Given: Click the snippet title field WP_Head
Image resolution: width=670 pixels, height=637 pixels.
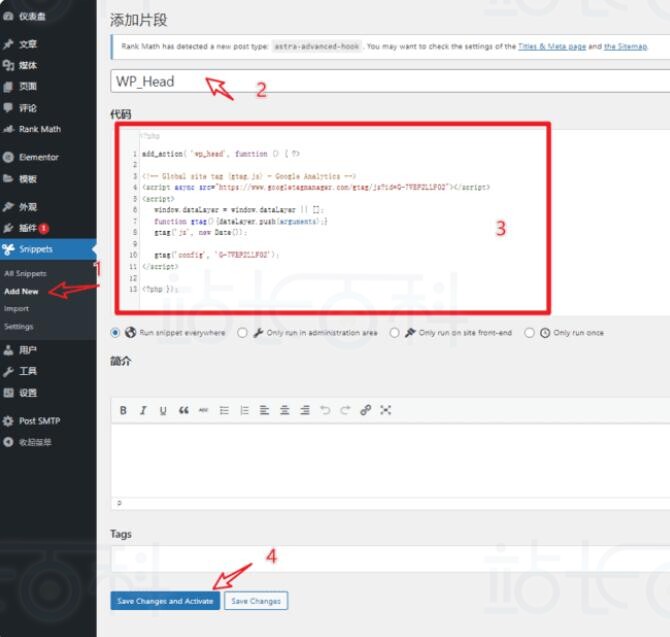Looking at the screenshot, I should pos(390,81).
